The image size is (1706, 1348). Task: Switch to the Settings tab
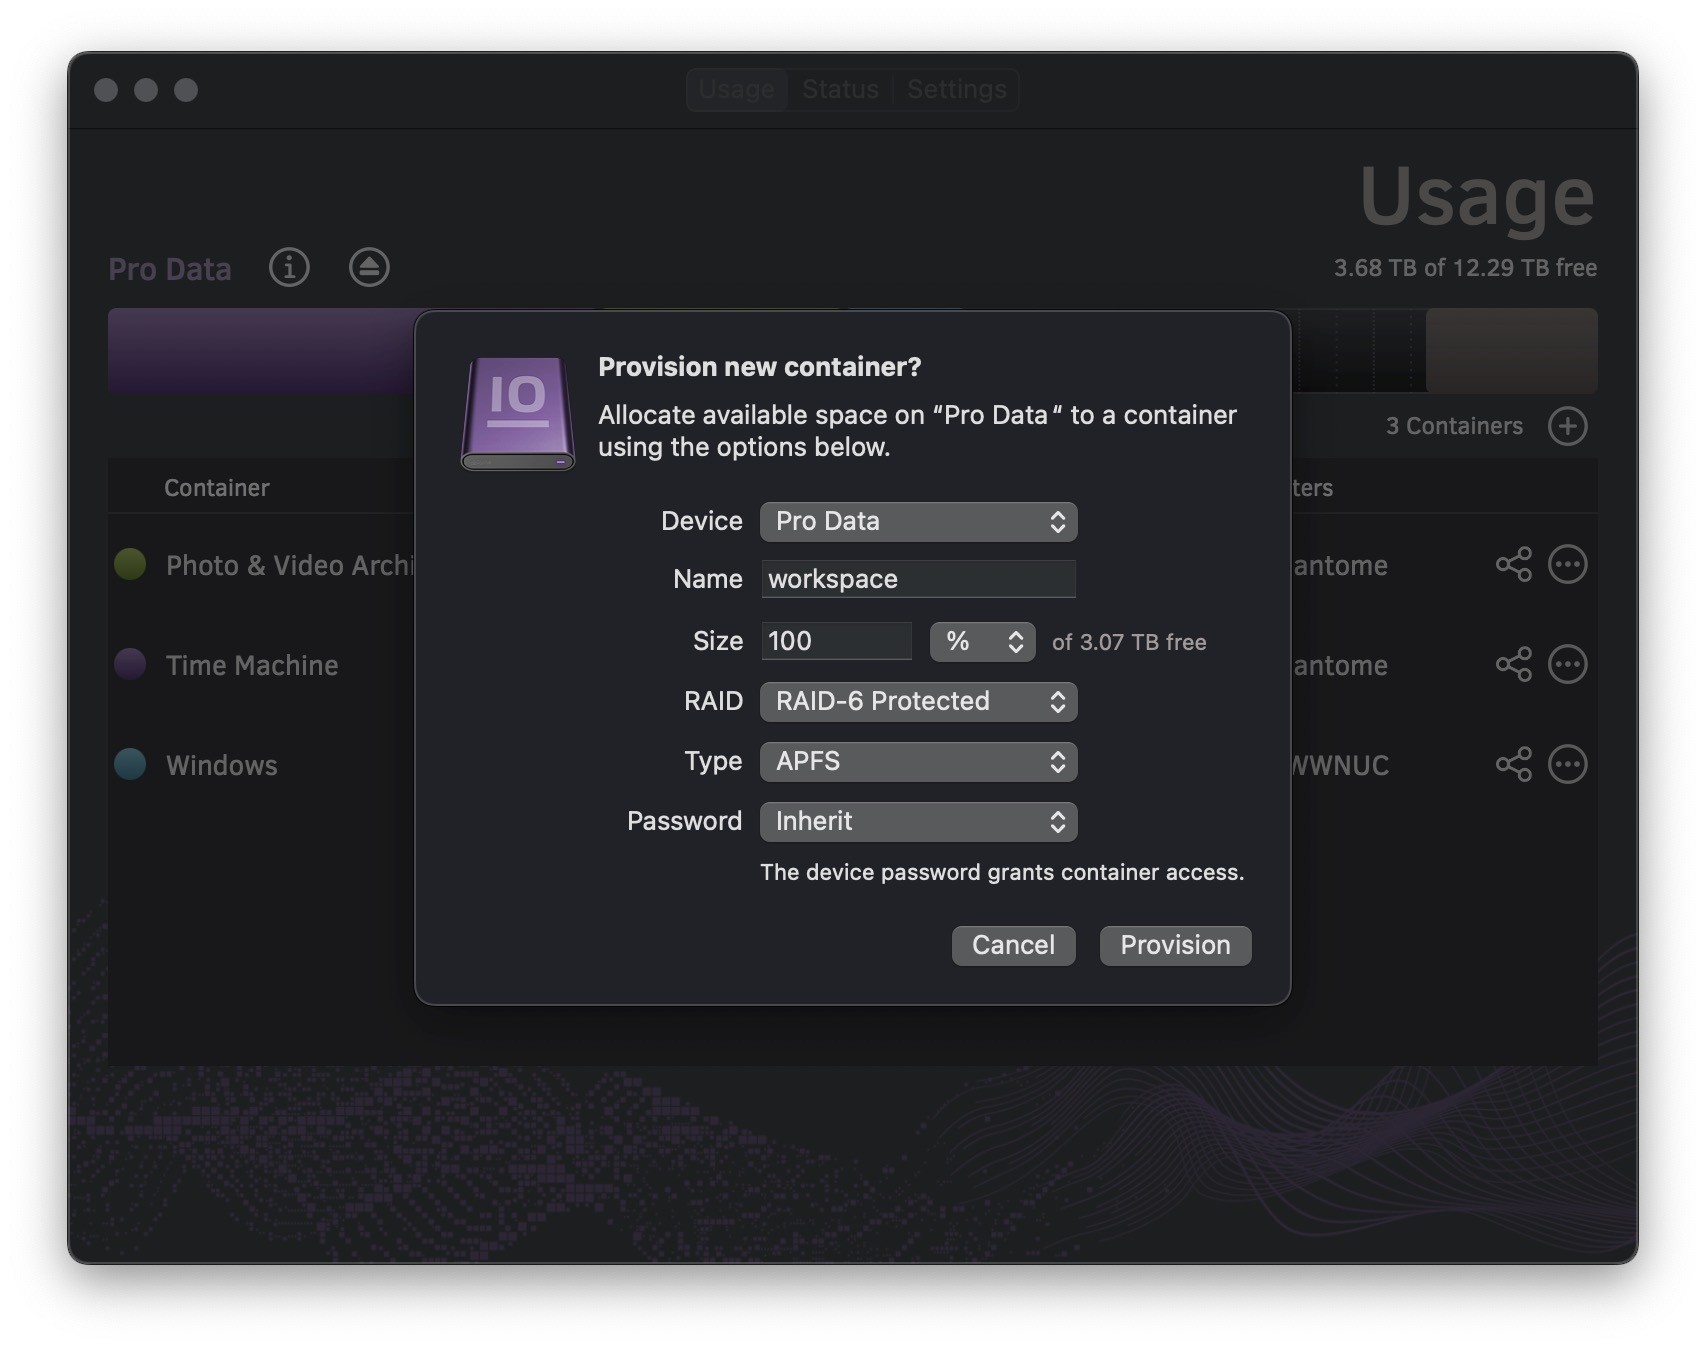956,90
